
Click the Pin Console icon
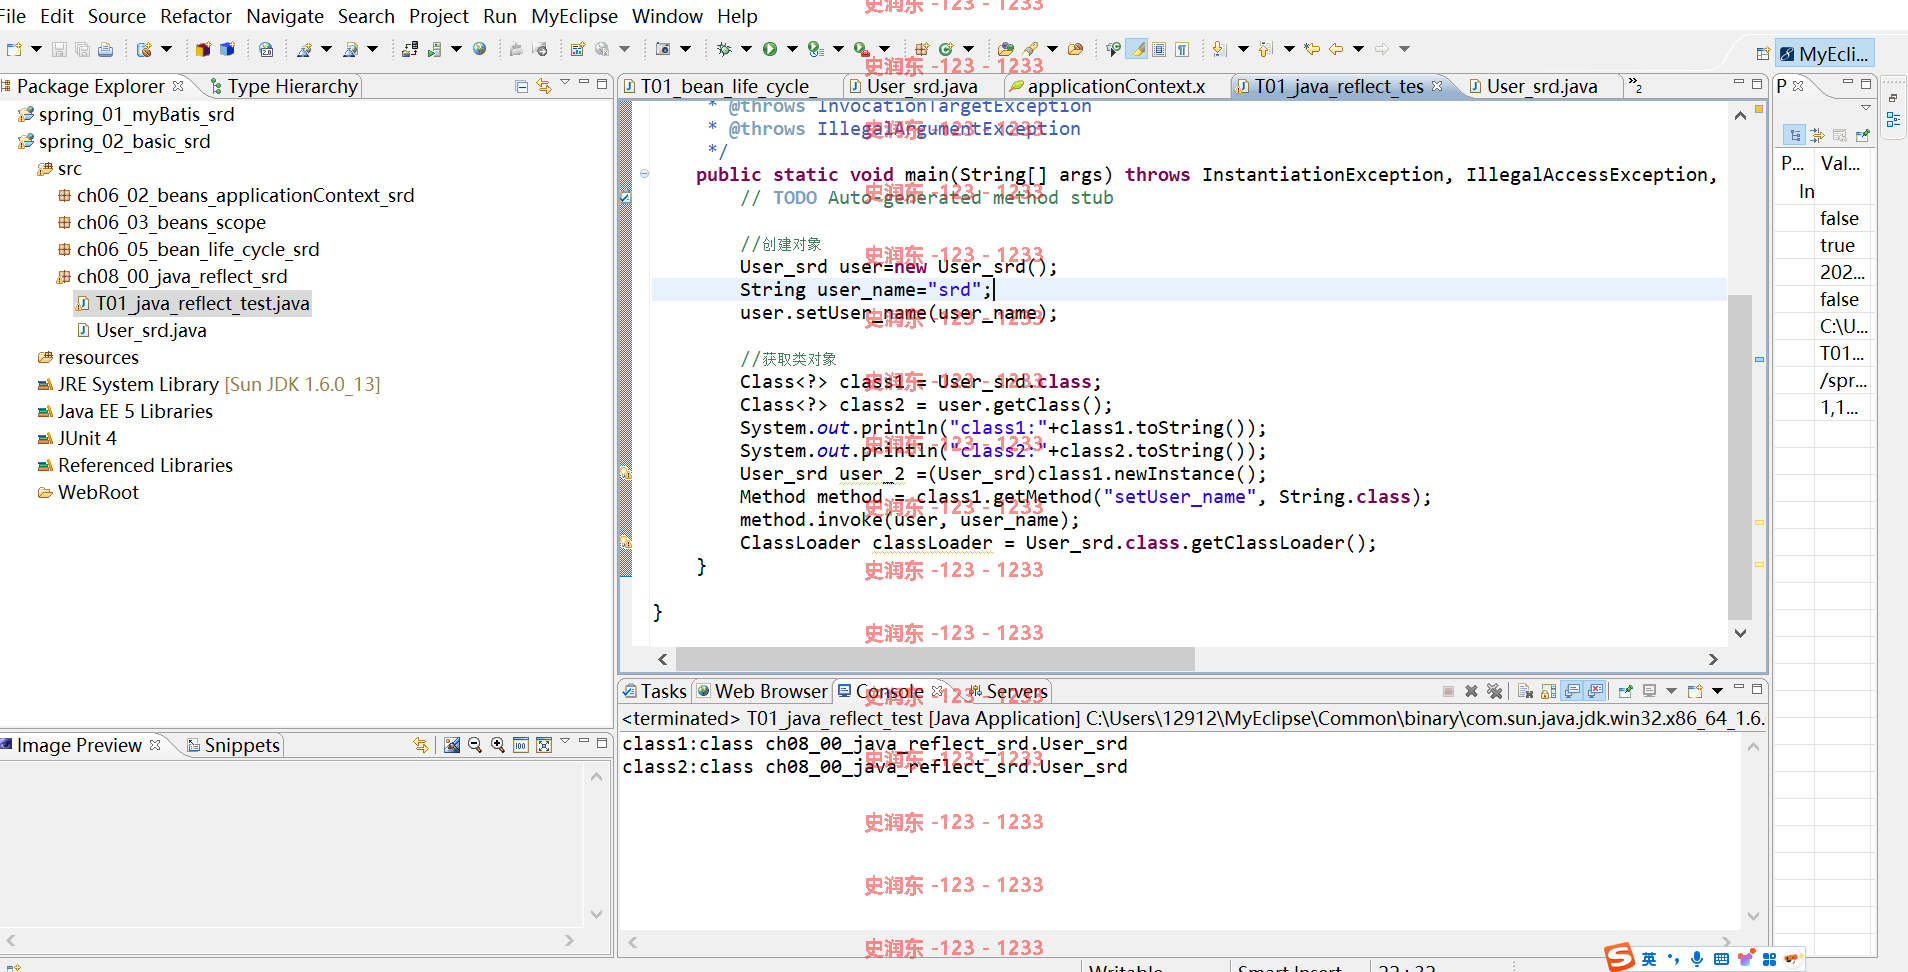point(1625,691)
